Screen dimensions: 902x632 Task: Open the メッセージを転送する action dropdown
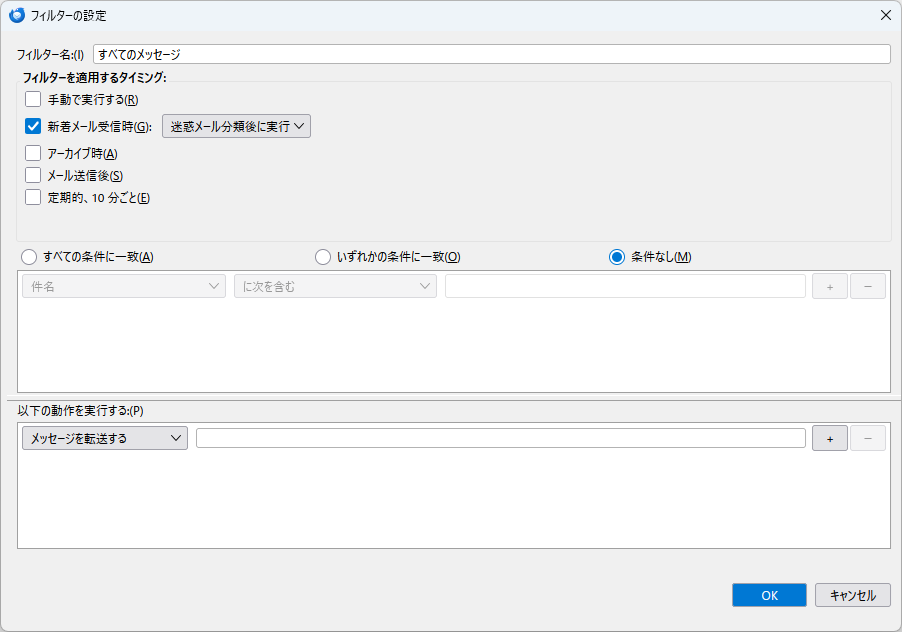[104, 438]
